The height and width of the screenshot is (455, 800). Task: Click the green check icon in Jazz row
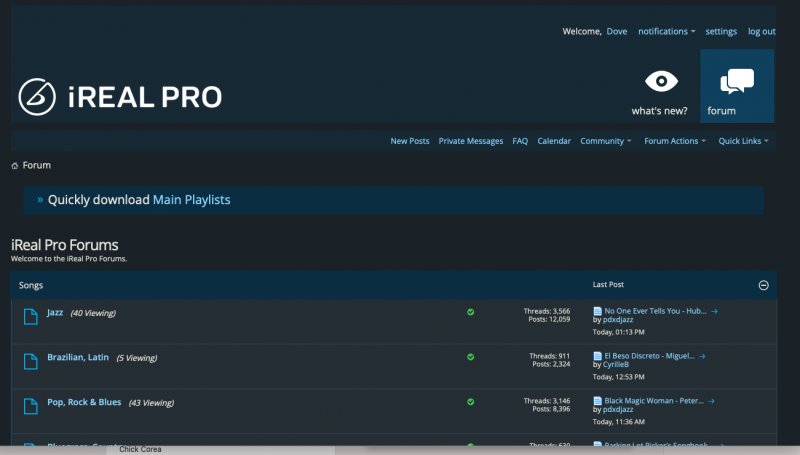pos(470,312)
